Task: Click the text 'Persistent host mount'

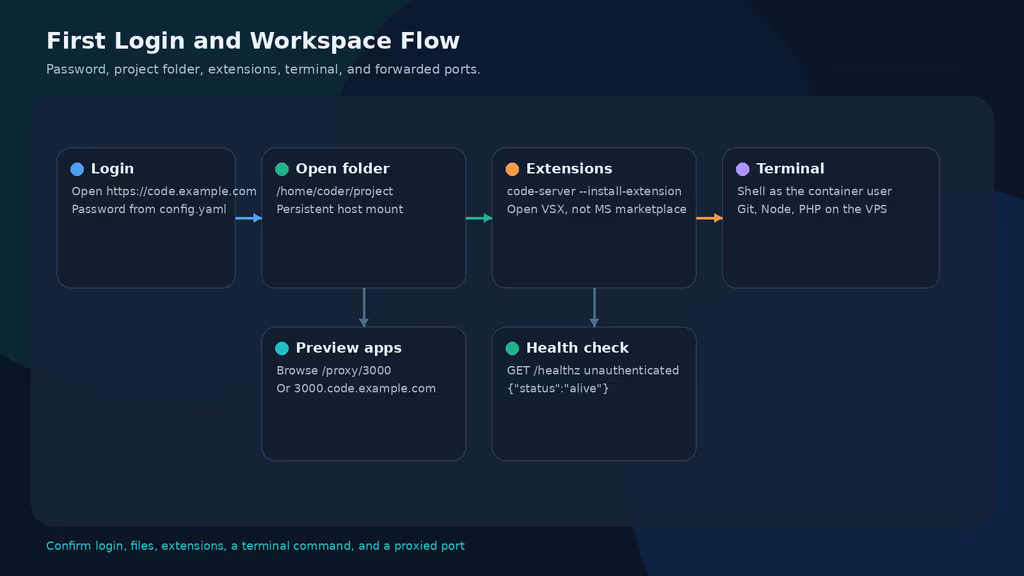Action: 340,209
